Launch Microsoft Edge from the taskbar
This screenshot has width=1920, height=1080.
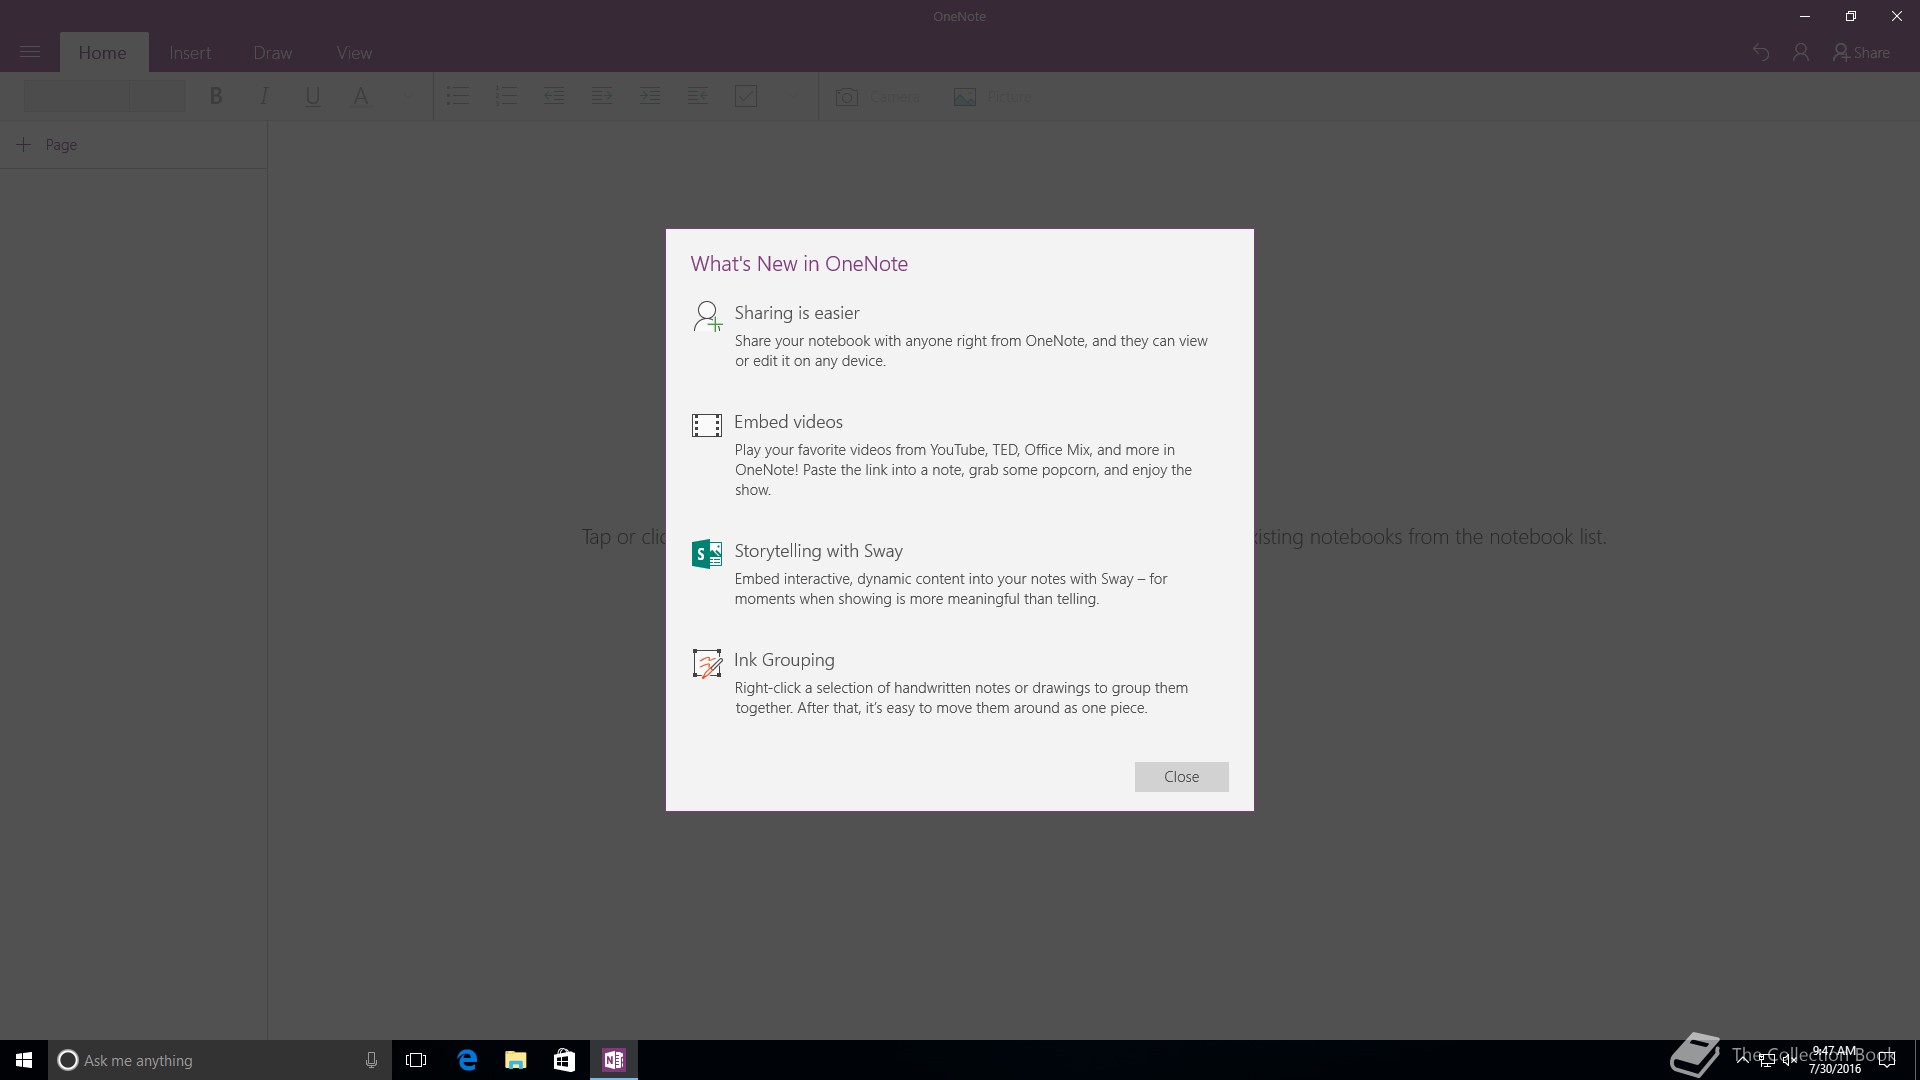click(467, 1060)
